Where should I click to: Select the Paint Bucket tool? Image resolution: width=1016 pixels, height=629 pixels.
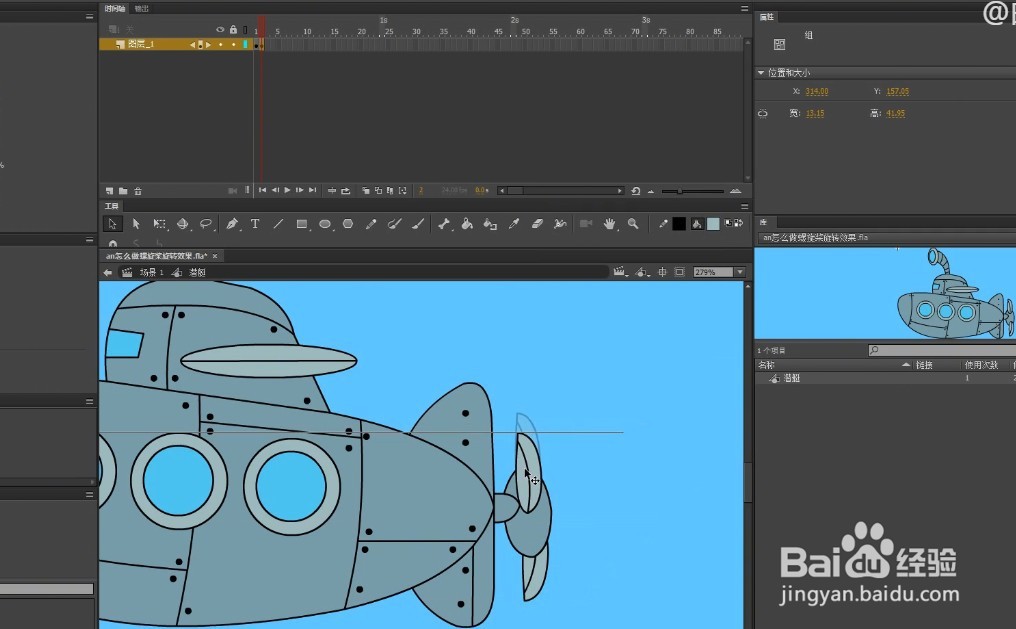[x=467, y=223]
